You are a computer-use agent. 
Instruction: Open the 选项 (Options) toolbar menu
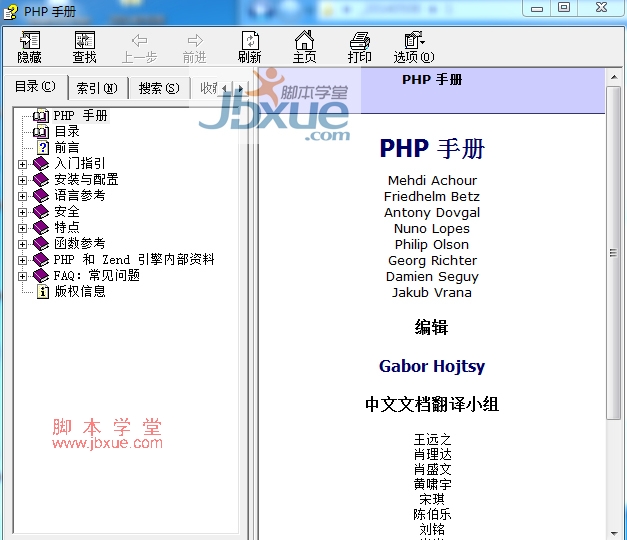(414, 47)
